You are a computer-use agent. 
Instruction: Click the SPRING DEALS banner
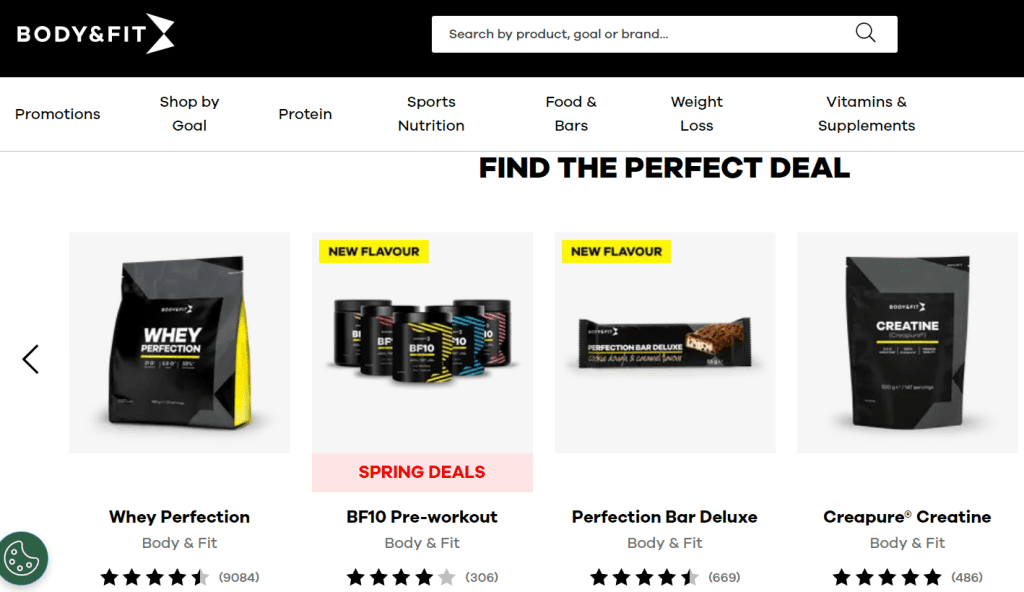point(422,472)
